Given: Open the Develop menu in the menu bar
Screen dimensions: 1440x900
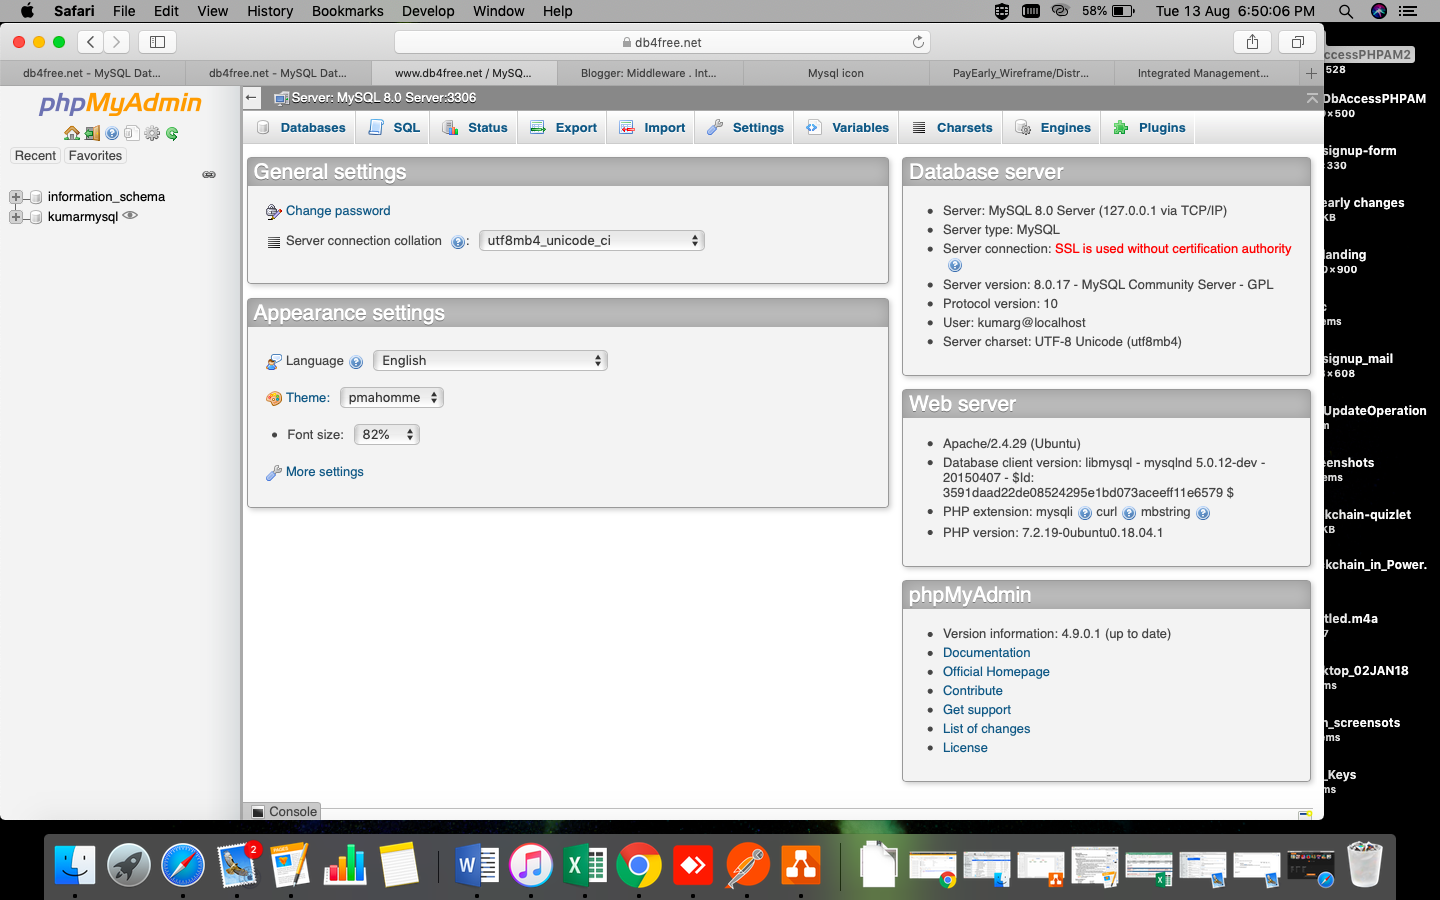Looking at the screenshot, I should point(428,11).
